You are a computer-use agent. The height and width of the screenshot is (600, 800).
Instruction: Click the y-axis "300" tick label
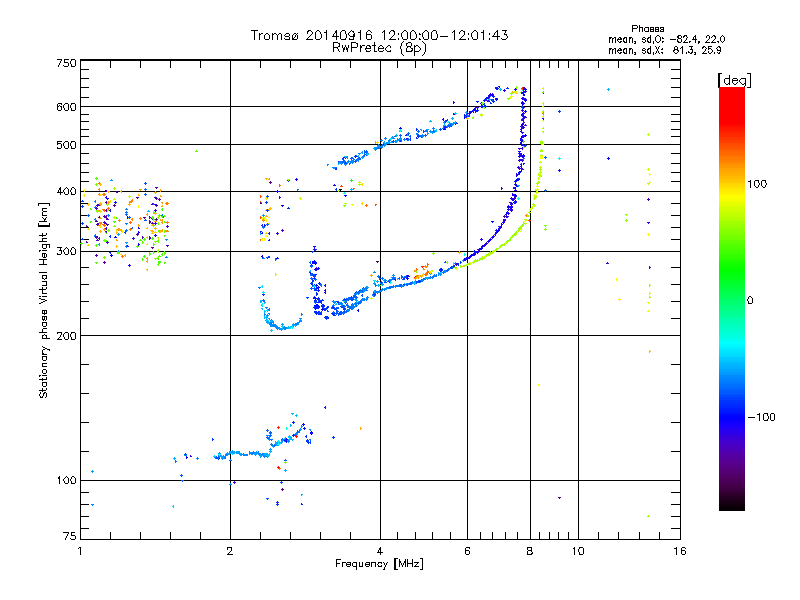[66, 251]
